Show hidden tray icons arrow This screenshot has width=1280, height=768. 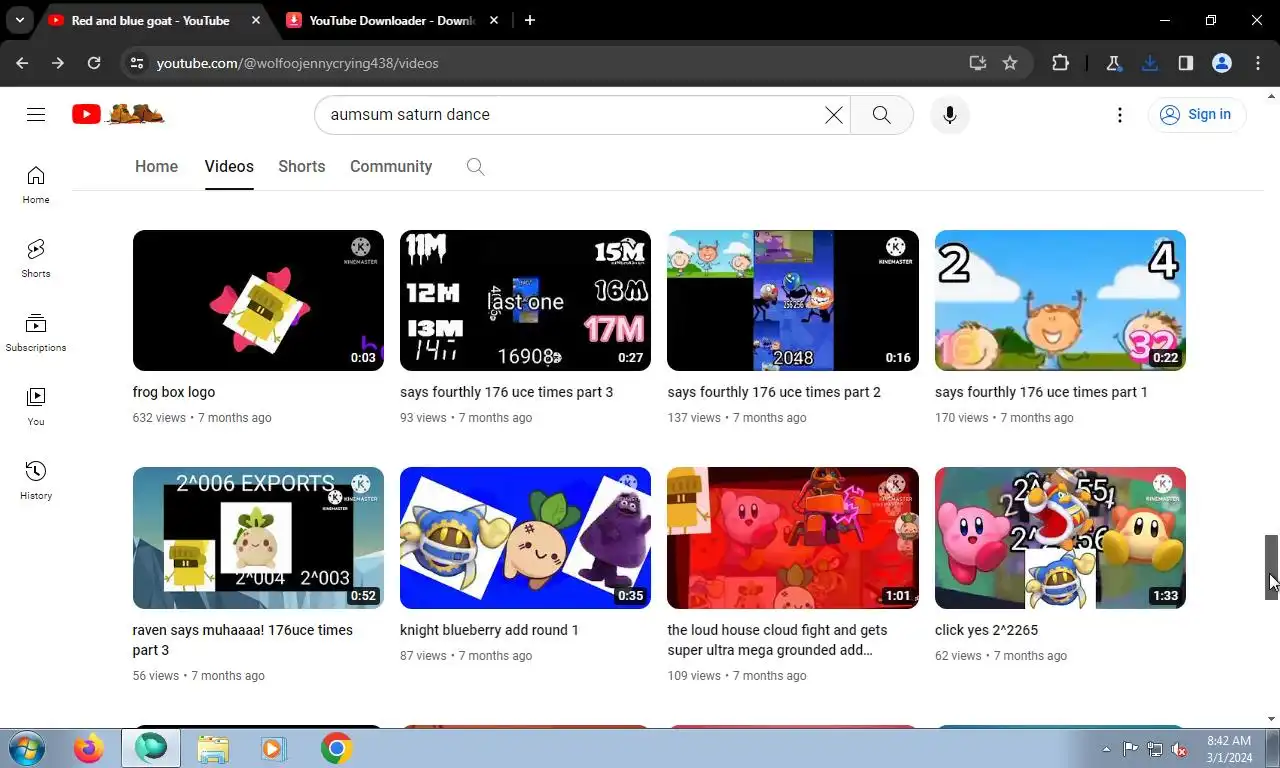pos(1106,749)
